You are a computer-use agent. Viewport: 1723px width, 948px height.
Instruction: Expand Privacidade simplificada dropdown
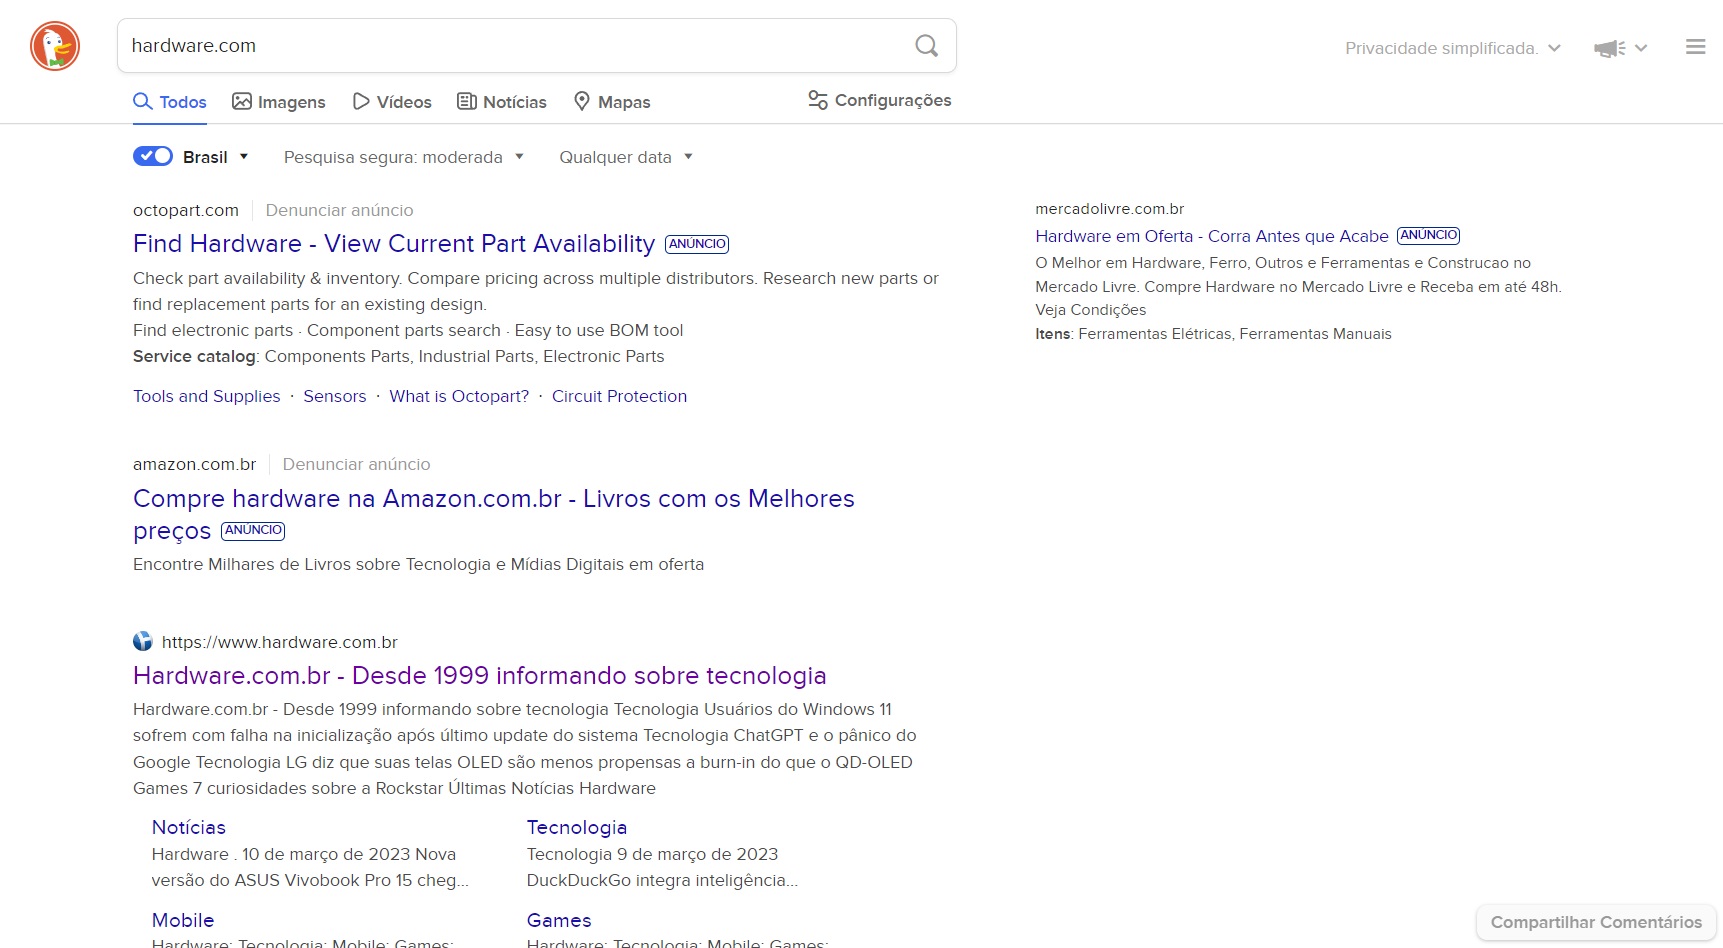pyautogui.click(x=1453, y=48)
